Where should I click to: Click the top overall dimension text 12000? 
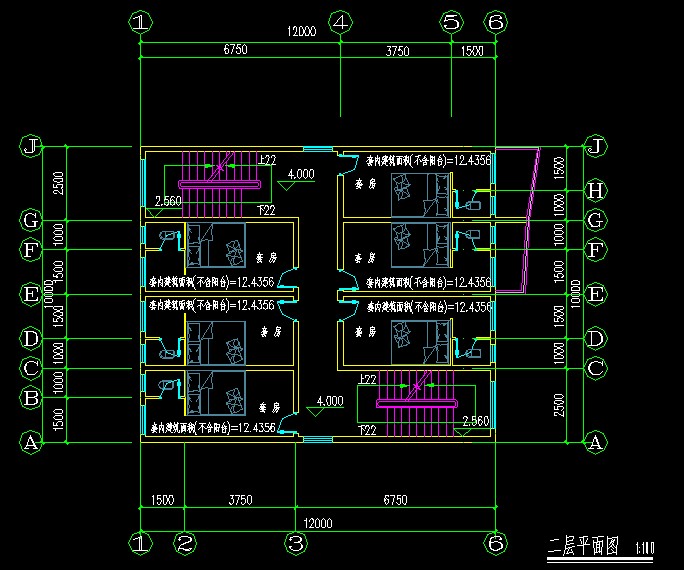[301, 31]
